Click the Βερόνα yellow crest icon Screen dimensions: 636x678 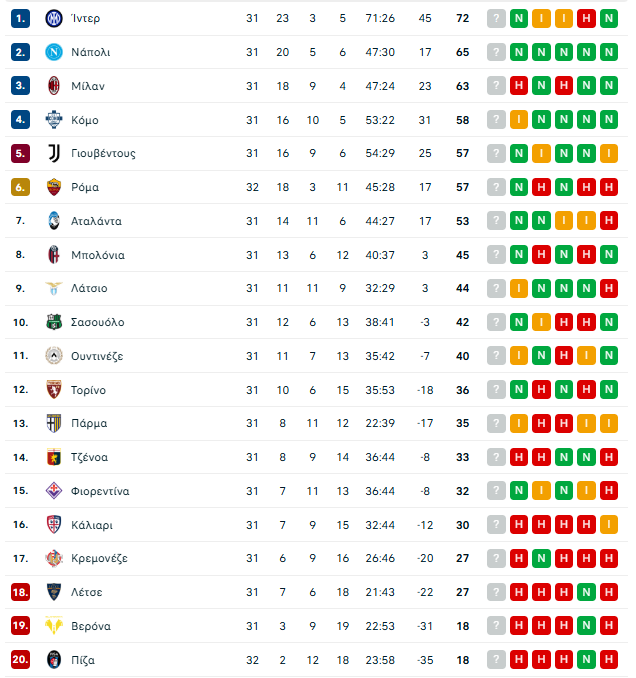tap(54, 626)
